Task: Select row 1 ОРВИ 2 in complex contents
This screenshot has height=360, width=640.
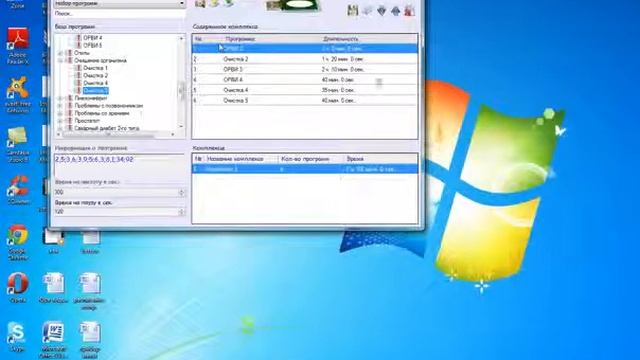Action: coord(305,48)
